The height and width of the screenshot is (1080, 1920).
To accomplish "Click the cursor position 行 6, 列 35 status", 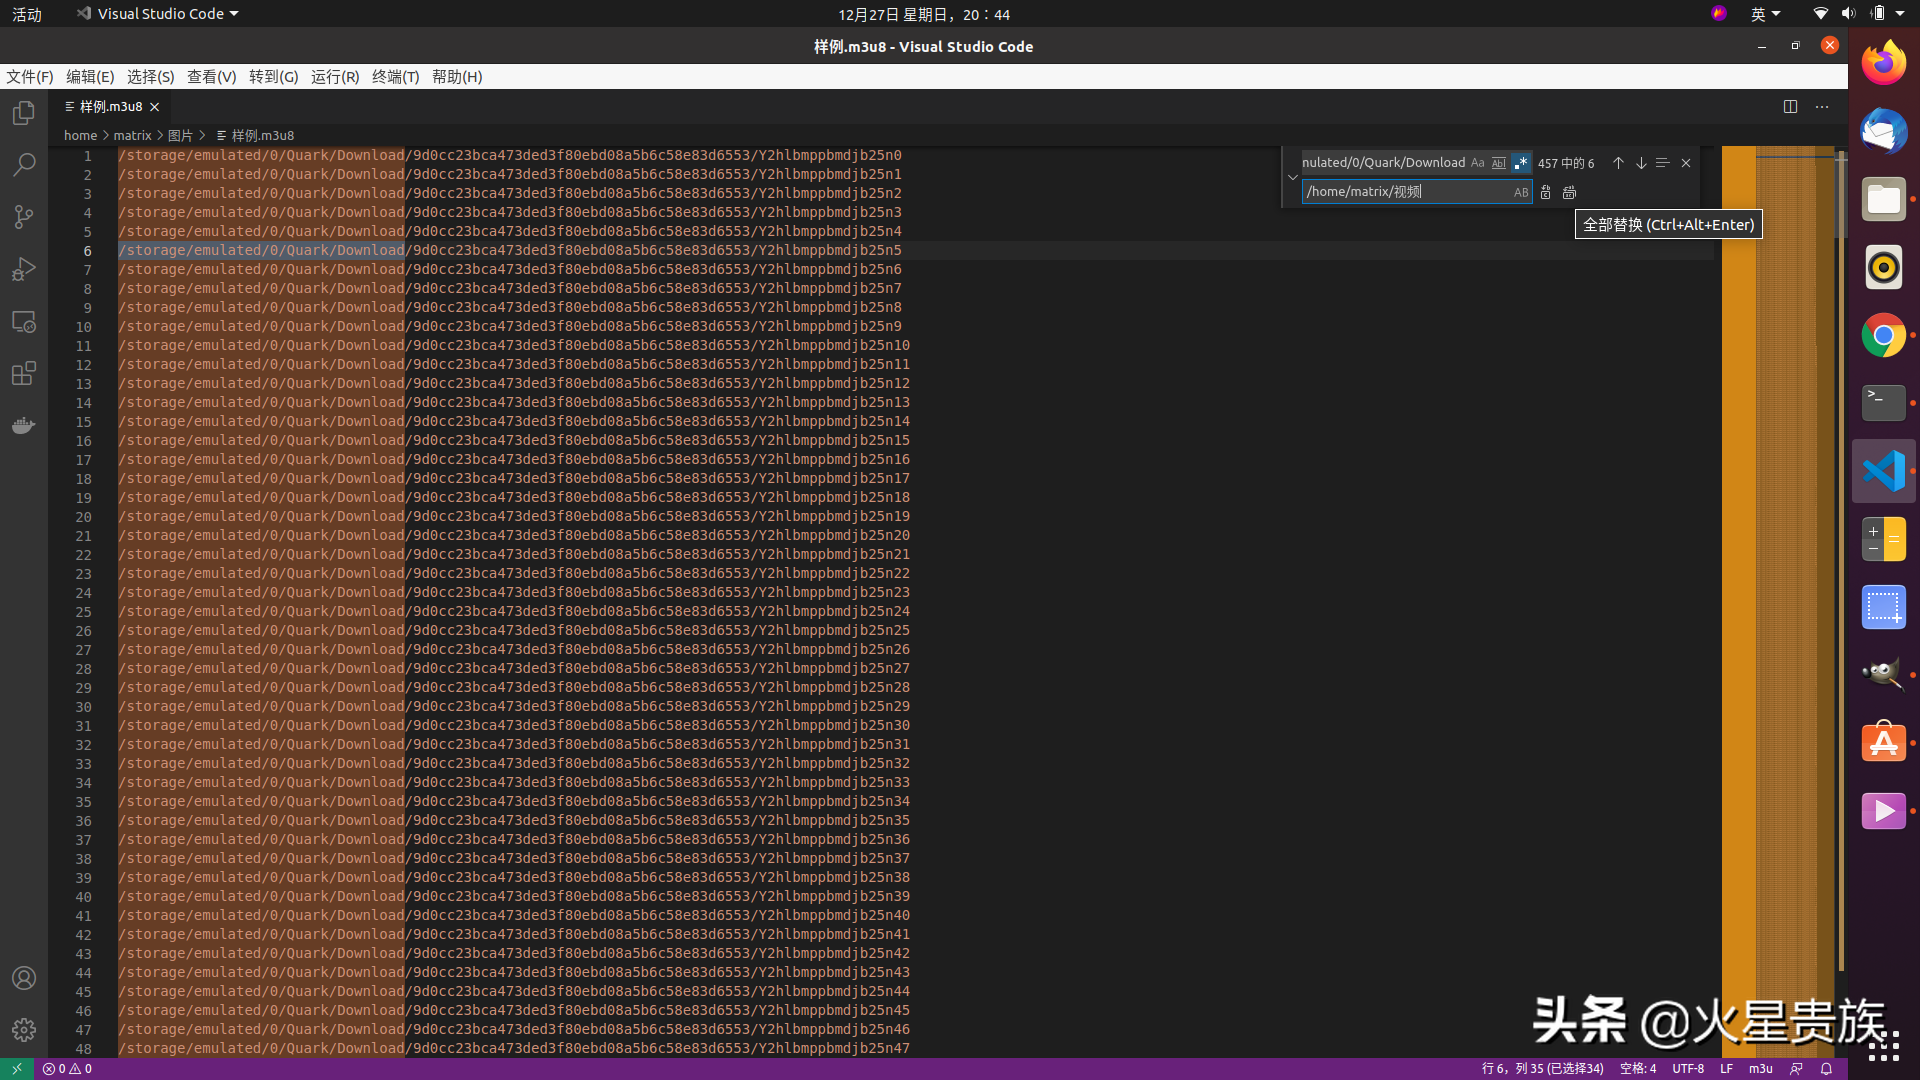I will click(1543, 1069).
